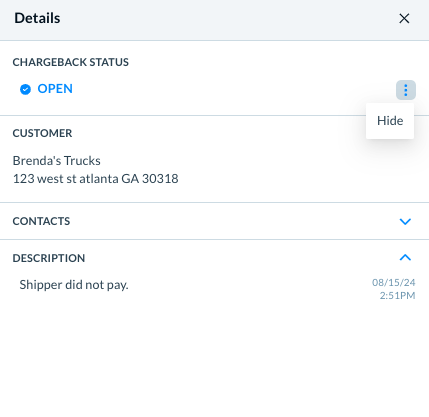Viewport: 429px width, 417px height.
Task: Click the 08/15/24 date stamp
Action: (394, 282)
